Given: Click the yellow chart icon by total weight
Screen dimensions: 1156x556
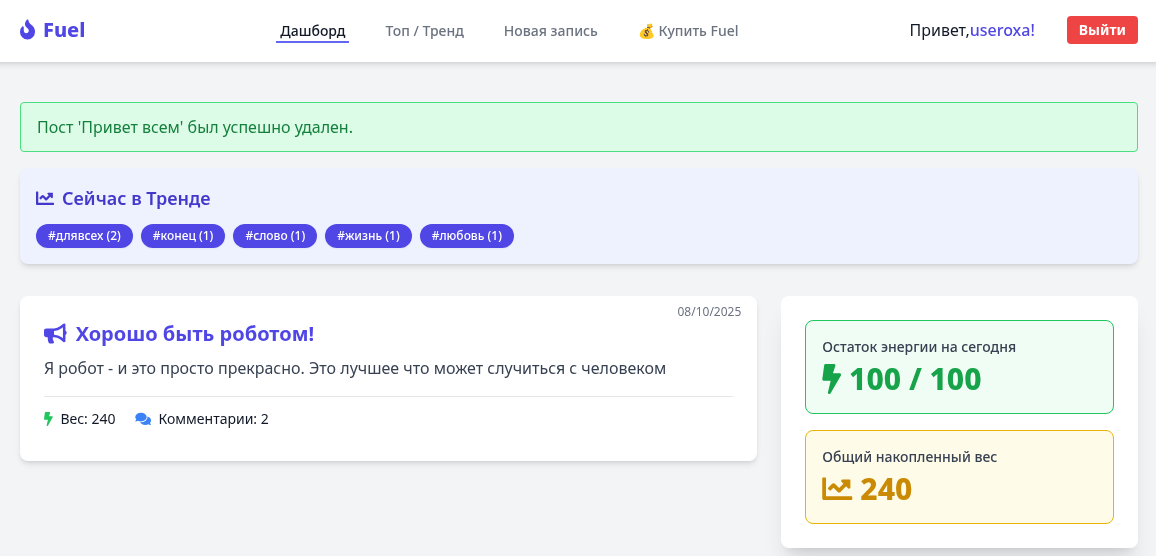Looking at the screenshot, I should pos(836,489).
